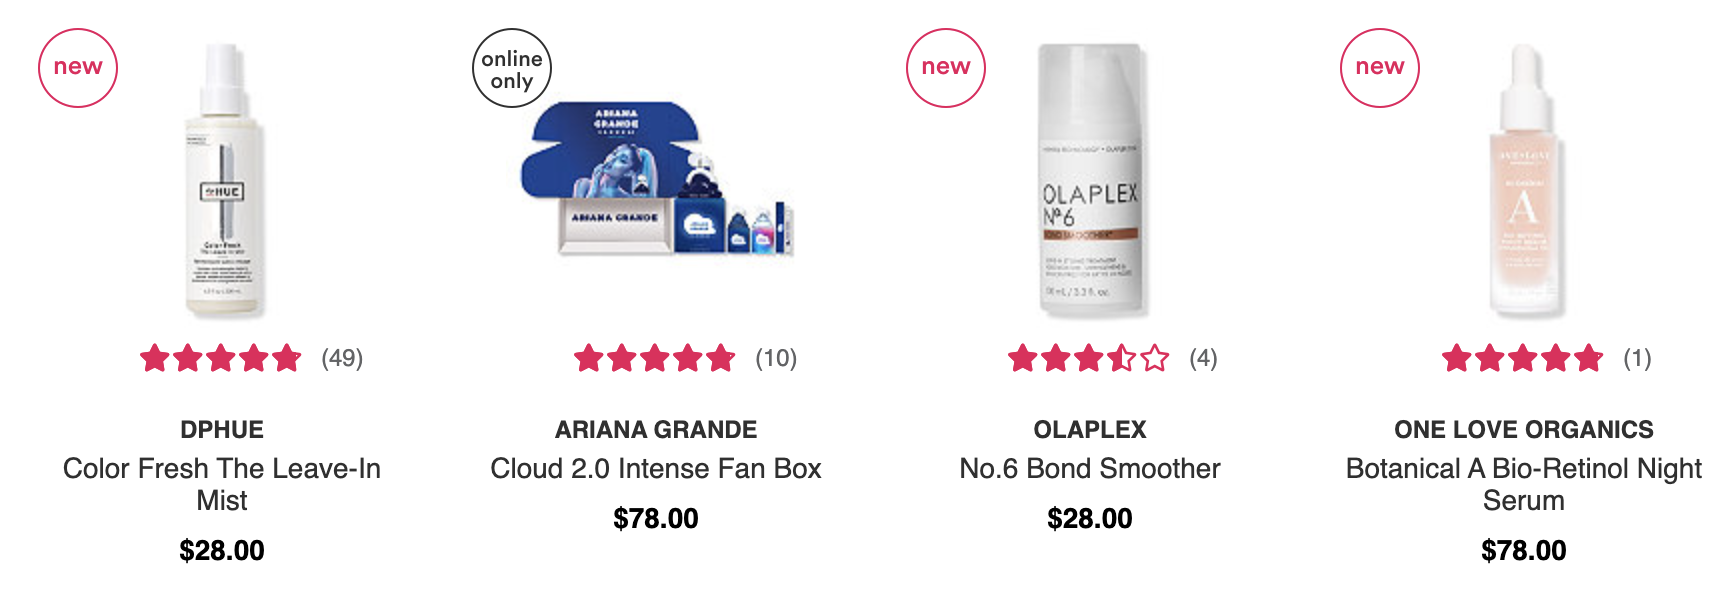Open the 10 reviews count link
Image resolution: width=1720 pixels, height=608 pixels.
pos(776,358)
